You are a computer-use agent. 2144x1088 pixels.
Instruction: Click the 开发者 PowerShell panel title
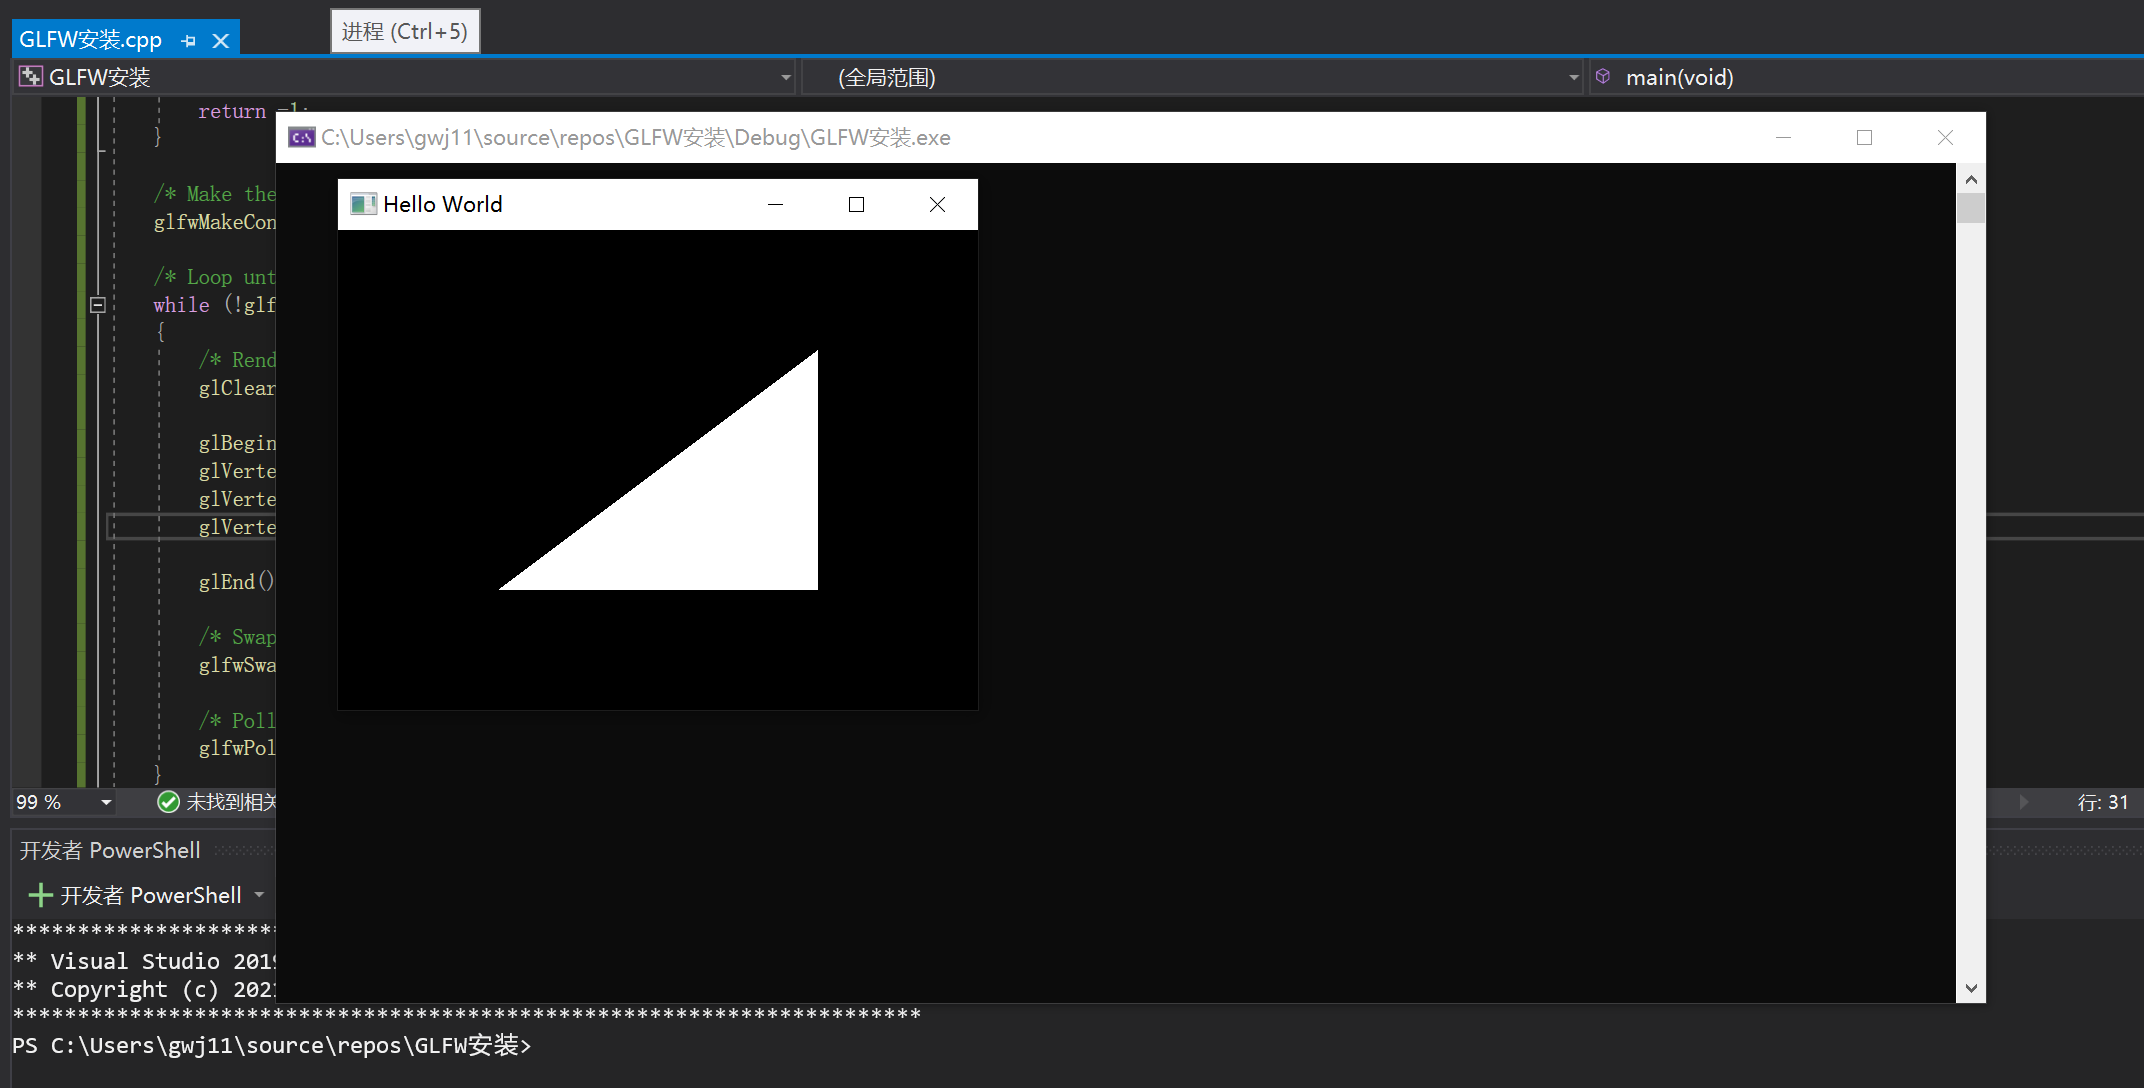coord(110,850)
